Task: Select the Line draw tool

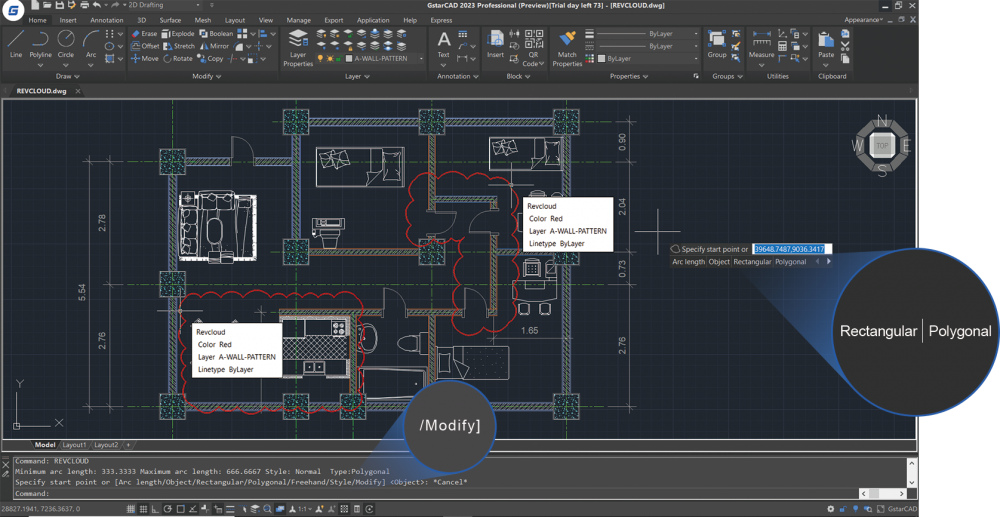Action: pos(16,43)
